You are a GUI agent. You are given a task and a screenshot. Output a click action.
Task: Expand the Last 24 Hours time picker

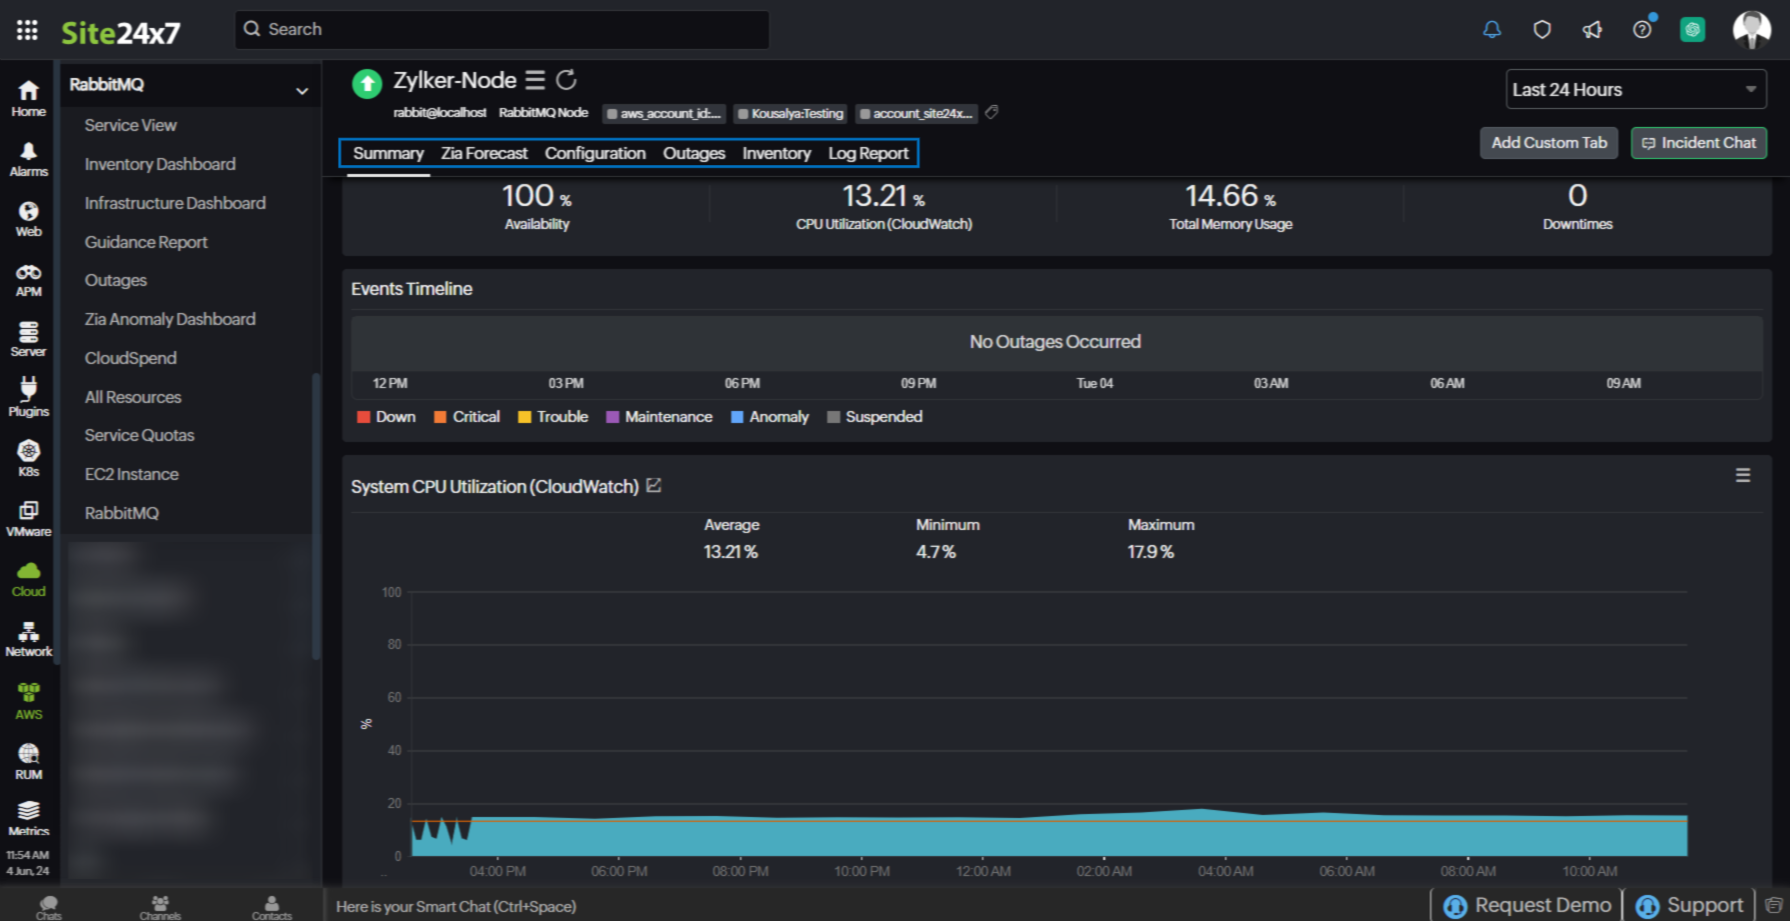coord(1634,89)
